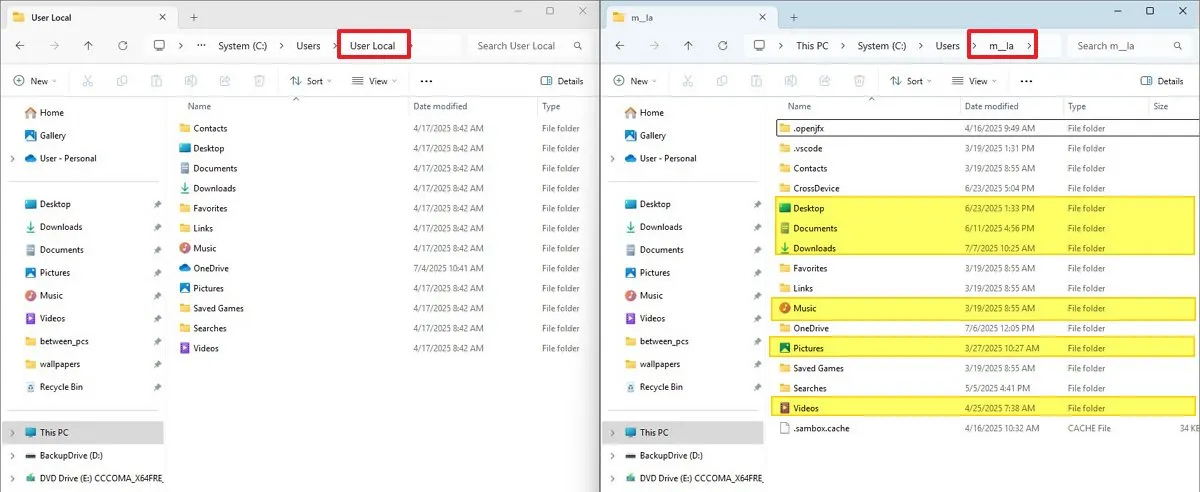Screen dimensions: 1200x492
Task: Open See more ellipsis in User Local toolbar
Action: [x=426, y=81]
